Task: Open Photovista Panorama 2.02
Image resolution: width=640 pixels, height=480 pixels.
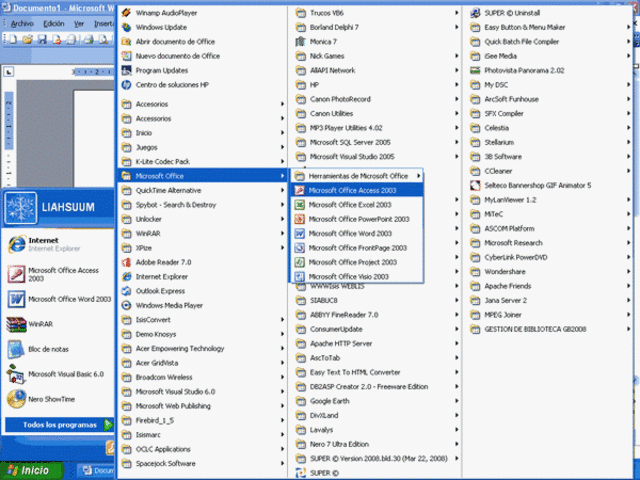Action: pos(549,70)
